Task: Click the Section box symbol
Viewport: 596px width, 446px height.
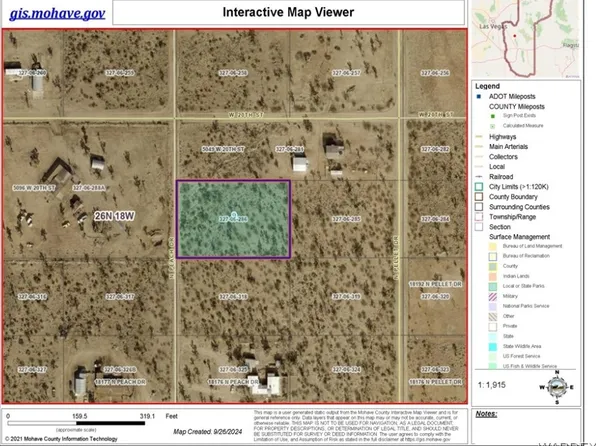Action: point(479,227)
